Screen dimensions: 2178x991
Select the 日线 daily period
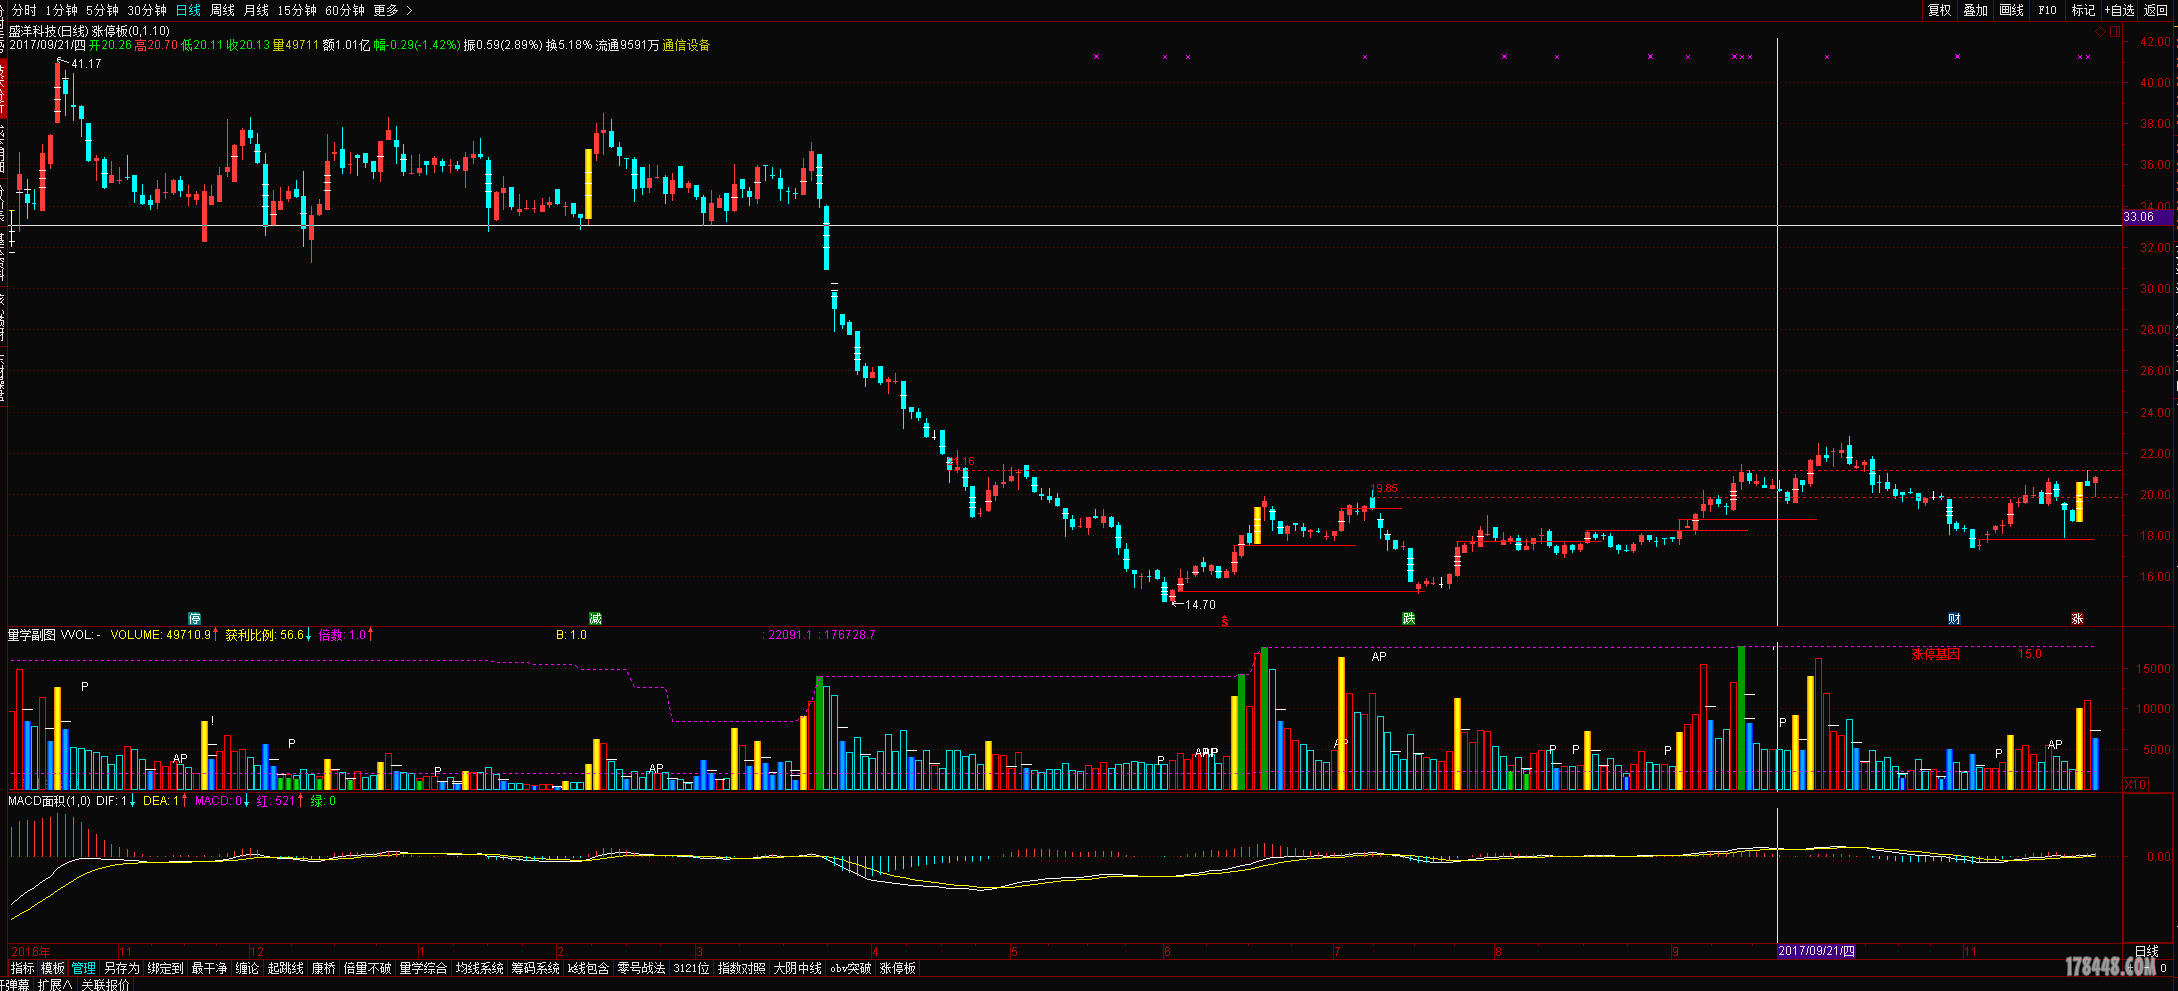pos(188,10)
